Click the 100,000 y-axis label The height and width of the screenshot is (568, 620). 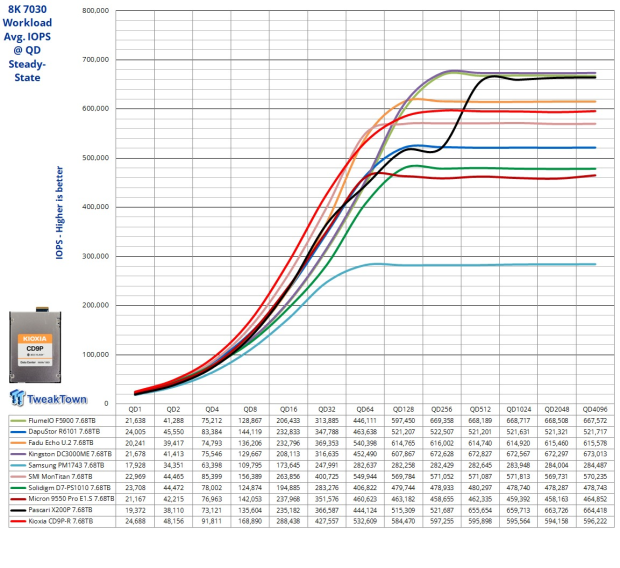click(x=96, y=354)
